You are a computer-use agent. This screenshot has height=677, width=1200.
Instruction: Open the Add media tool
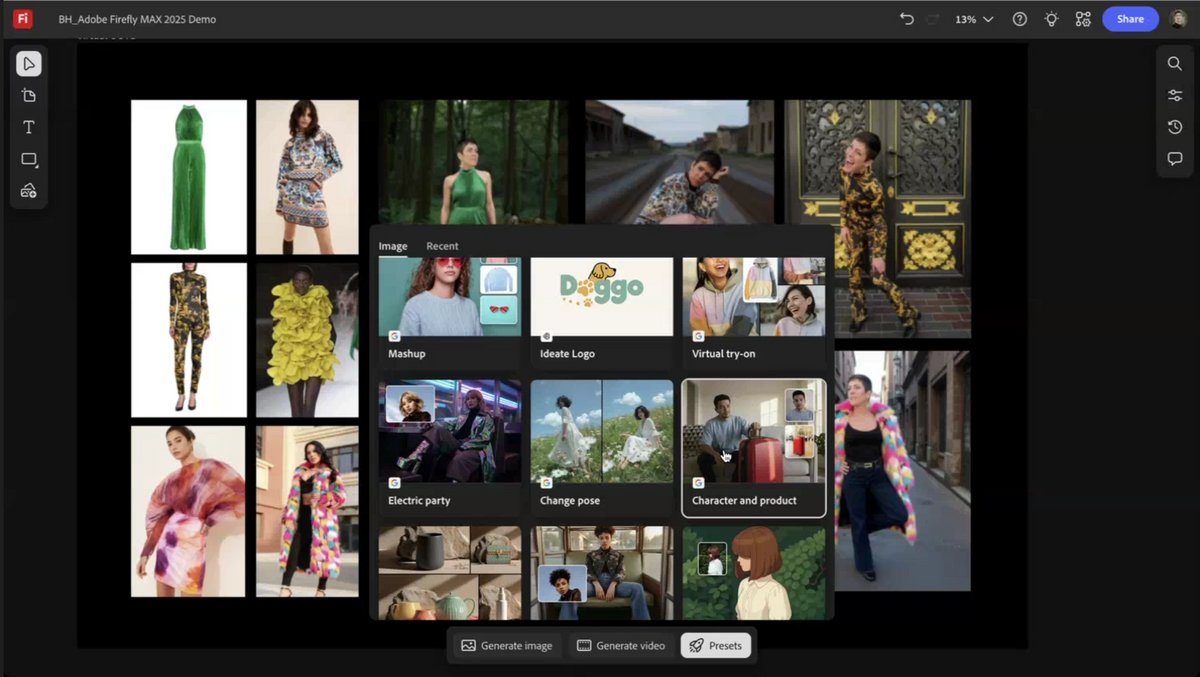click(29, 191)
